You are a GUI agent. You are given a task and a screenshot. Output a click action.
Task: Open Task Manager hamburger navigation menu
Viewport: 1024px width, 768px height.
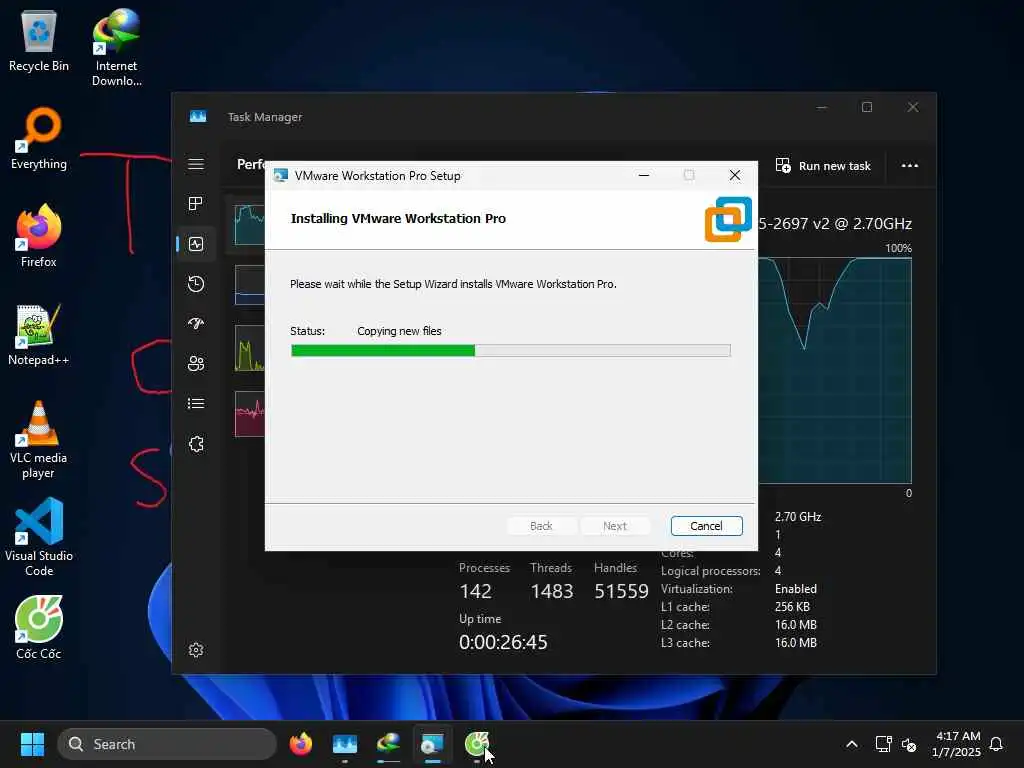tap(196, 164)
